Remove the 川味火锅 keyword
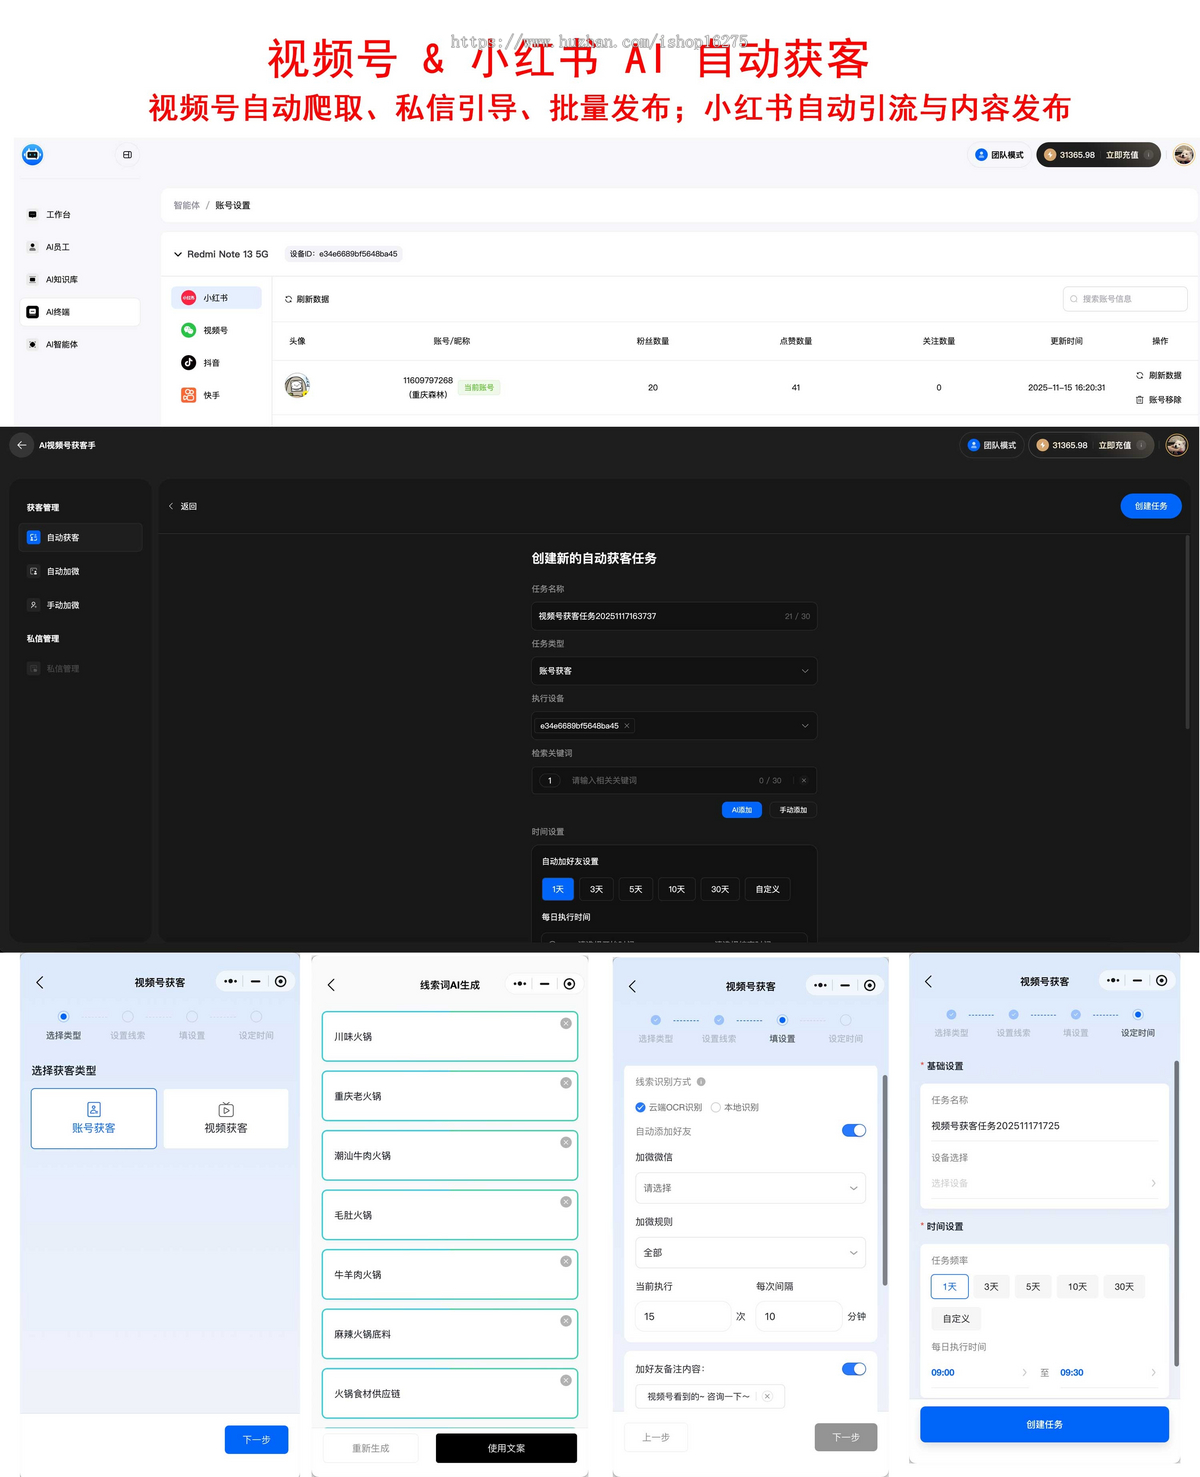The height and width of the screenshot is (1477, 1200). pos(566,1023)
